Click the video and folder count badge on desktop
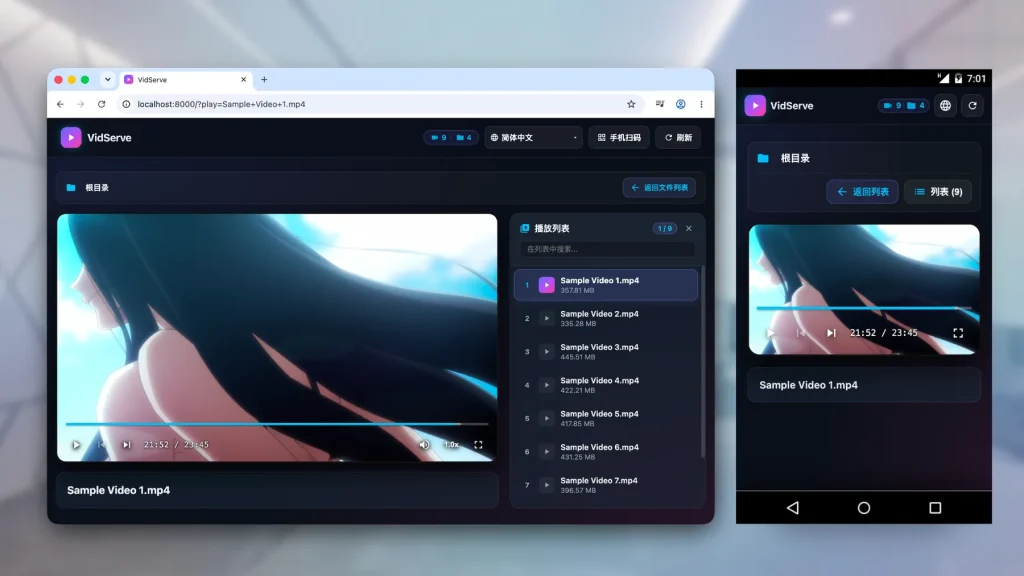 click(x=451, y=138)
